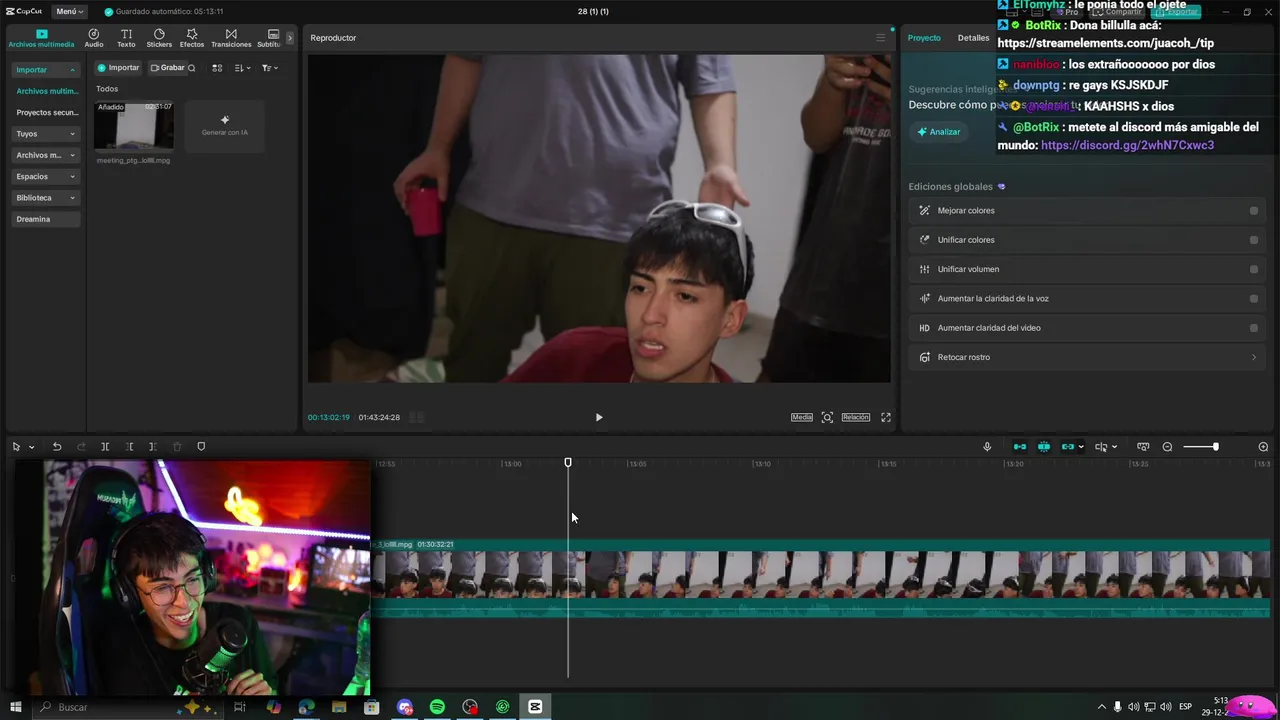Switch to the Detalles tab
This screenshot has height=720, width=1280.
point(973,38)
